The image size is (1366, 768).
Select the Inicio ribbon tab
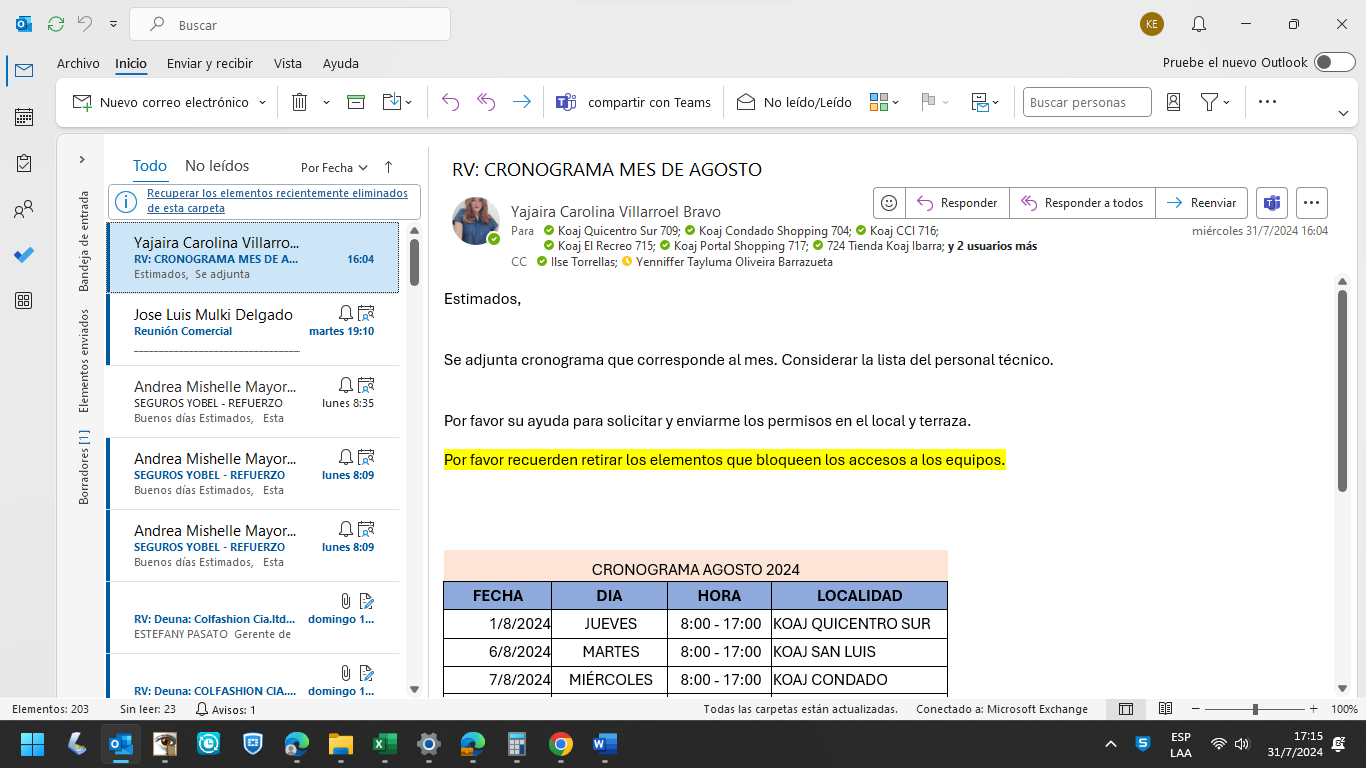click(x=131, y=63)
